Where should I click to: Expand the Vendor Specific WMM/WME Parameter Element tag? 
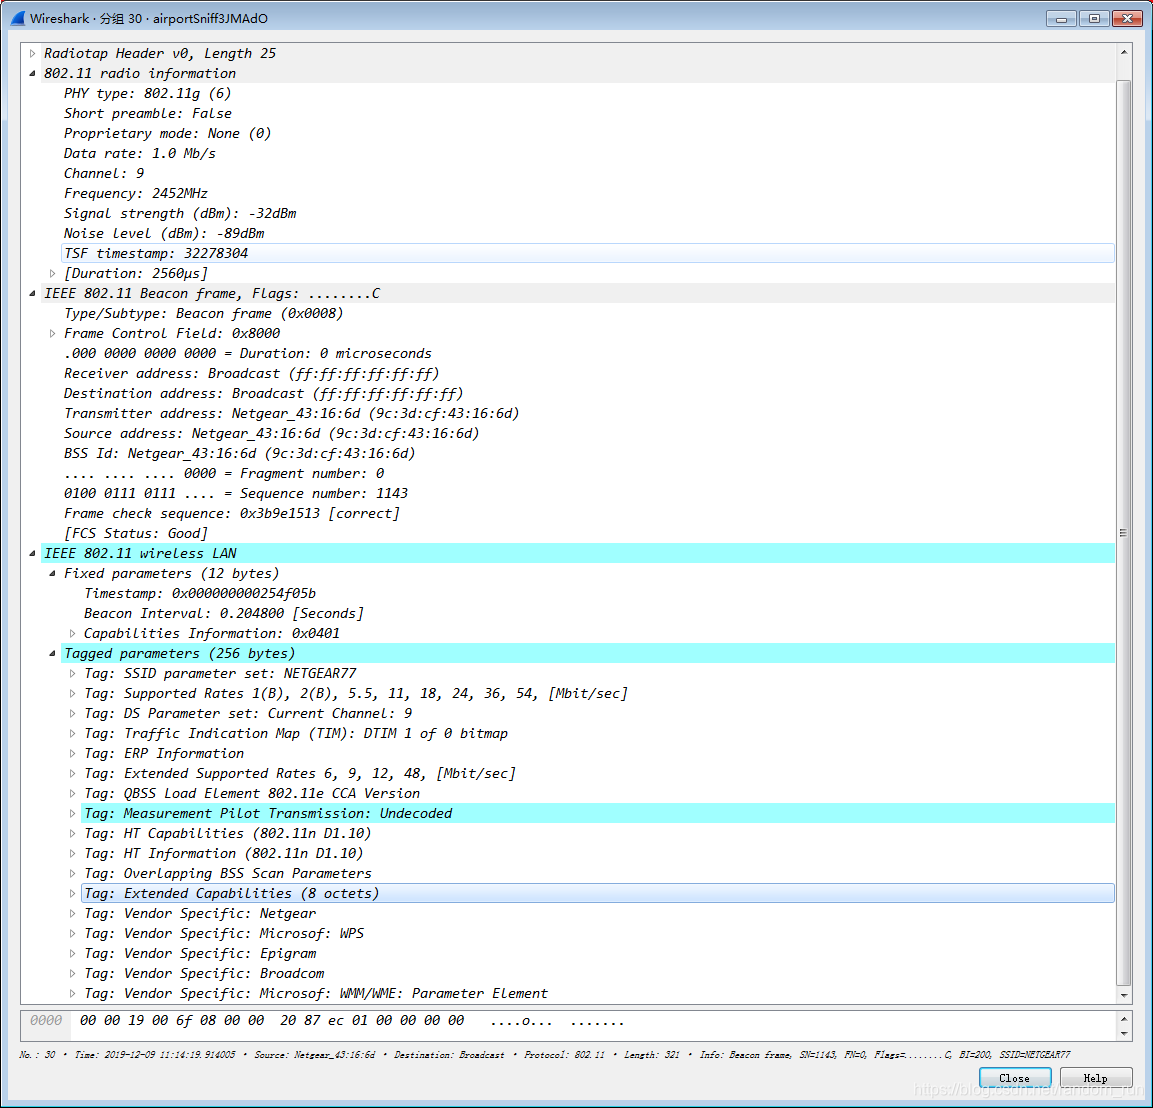72,993
